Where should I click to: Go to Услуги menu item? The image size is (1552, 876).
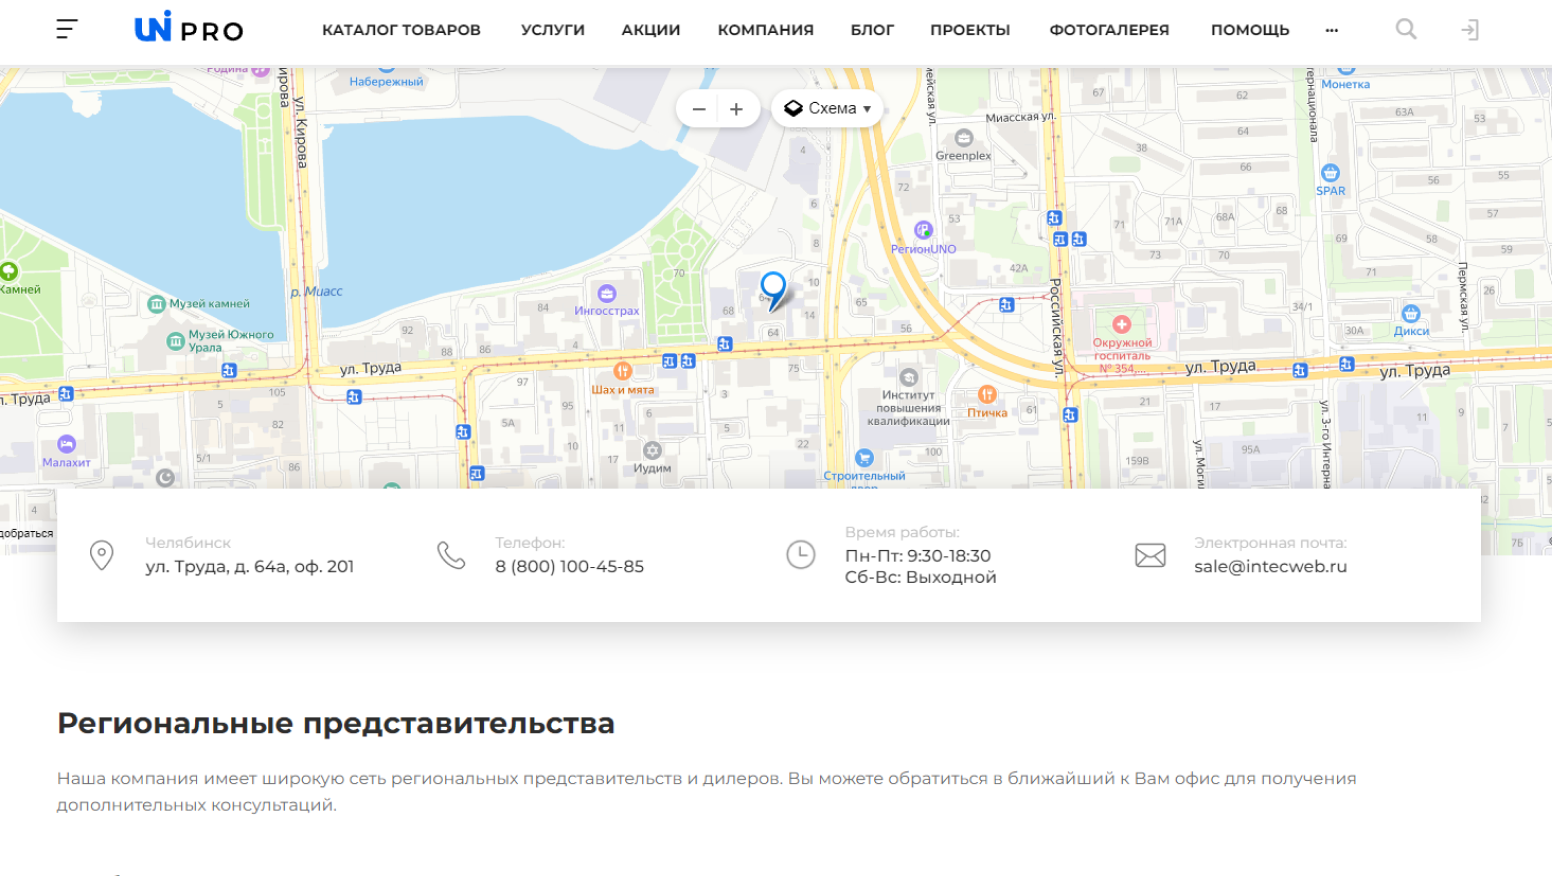point(552,30)
